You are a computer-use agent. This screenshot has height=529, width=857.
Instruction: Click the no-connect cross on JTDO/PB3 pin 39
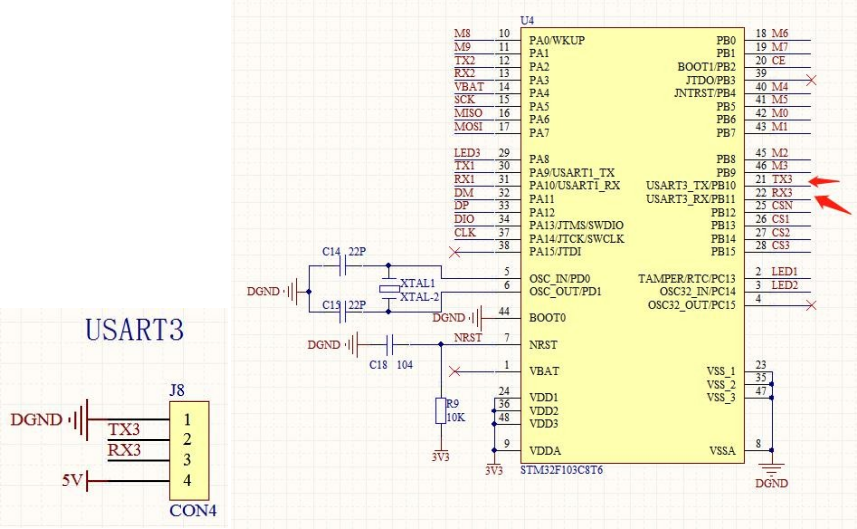[811, 80]
